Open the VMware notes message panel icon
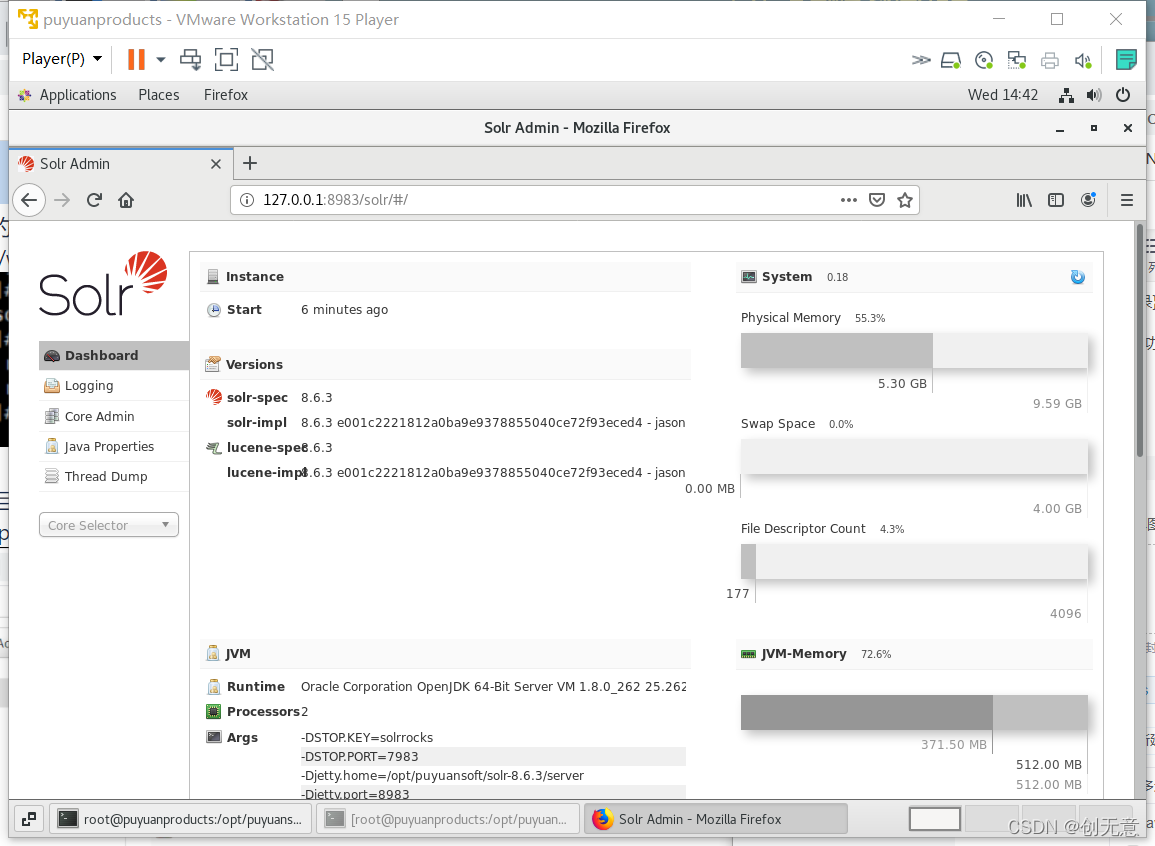This screenshot has width=1155, height=846. pyautogui.click(x=1126, y=60)
